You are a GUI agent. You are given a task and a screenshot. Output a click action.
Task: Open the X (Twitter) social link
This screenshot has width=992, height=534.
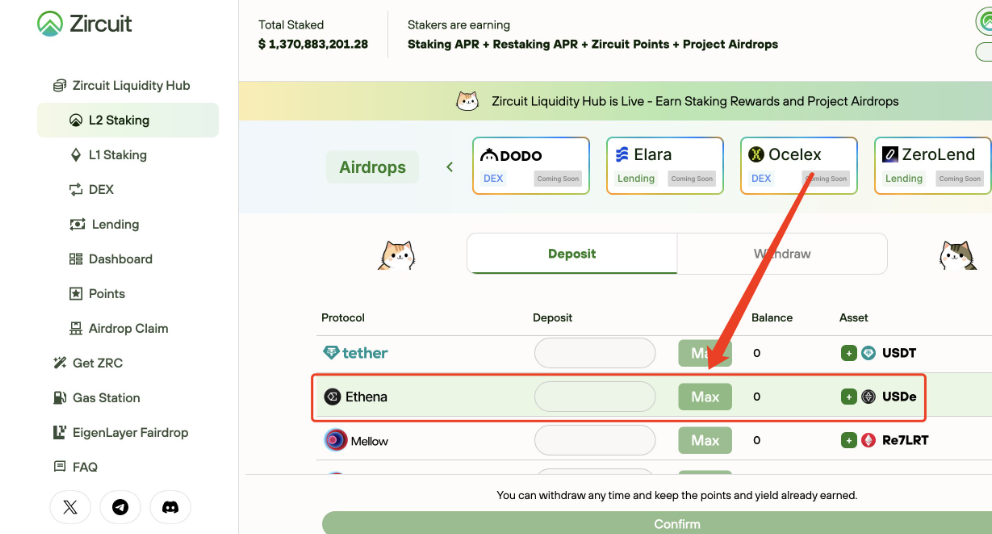tap(70, 507)
